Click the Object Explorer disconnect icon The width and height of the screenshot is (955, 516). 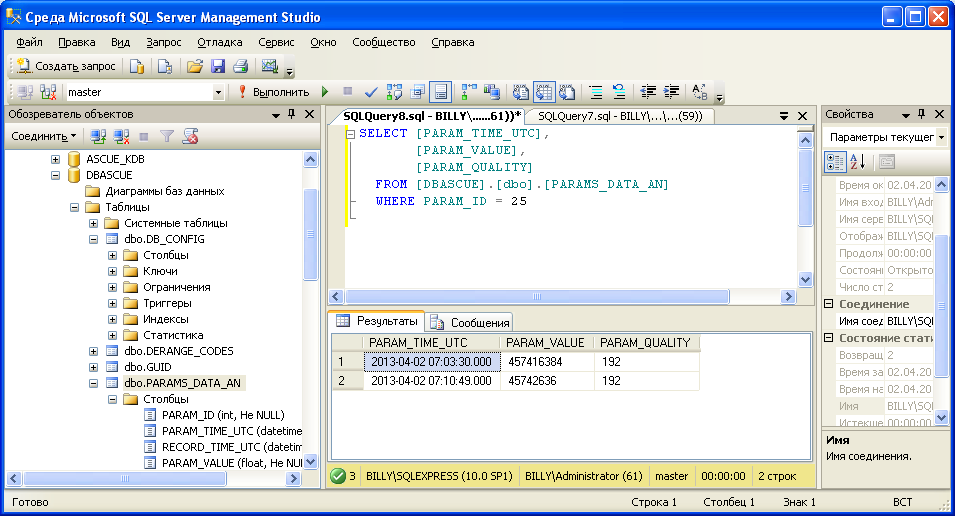click(121, 136)
